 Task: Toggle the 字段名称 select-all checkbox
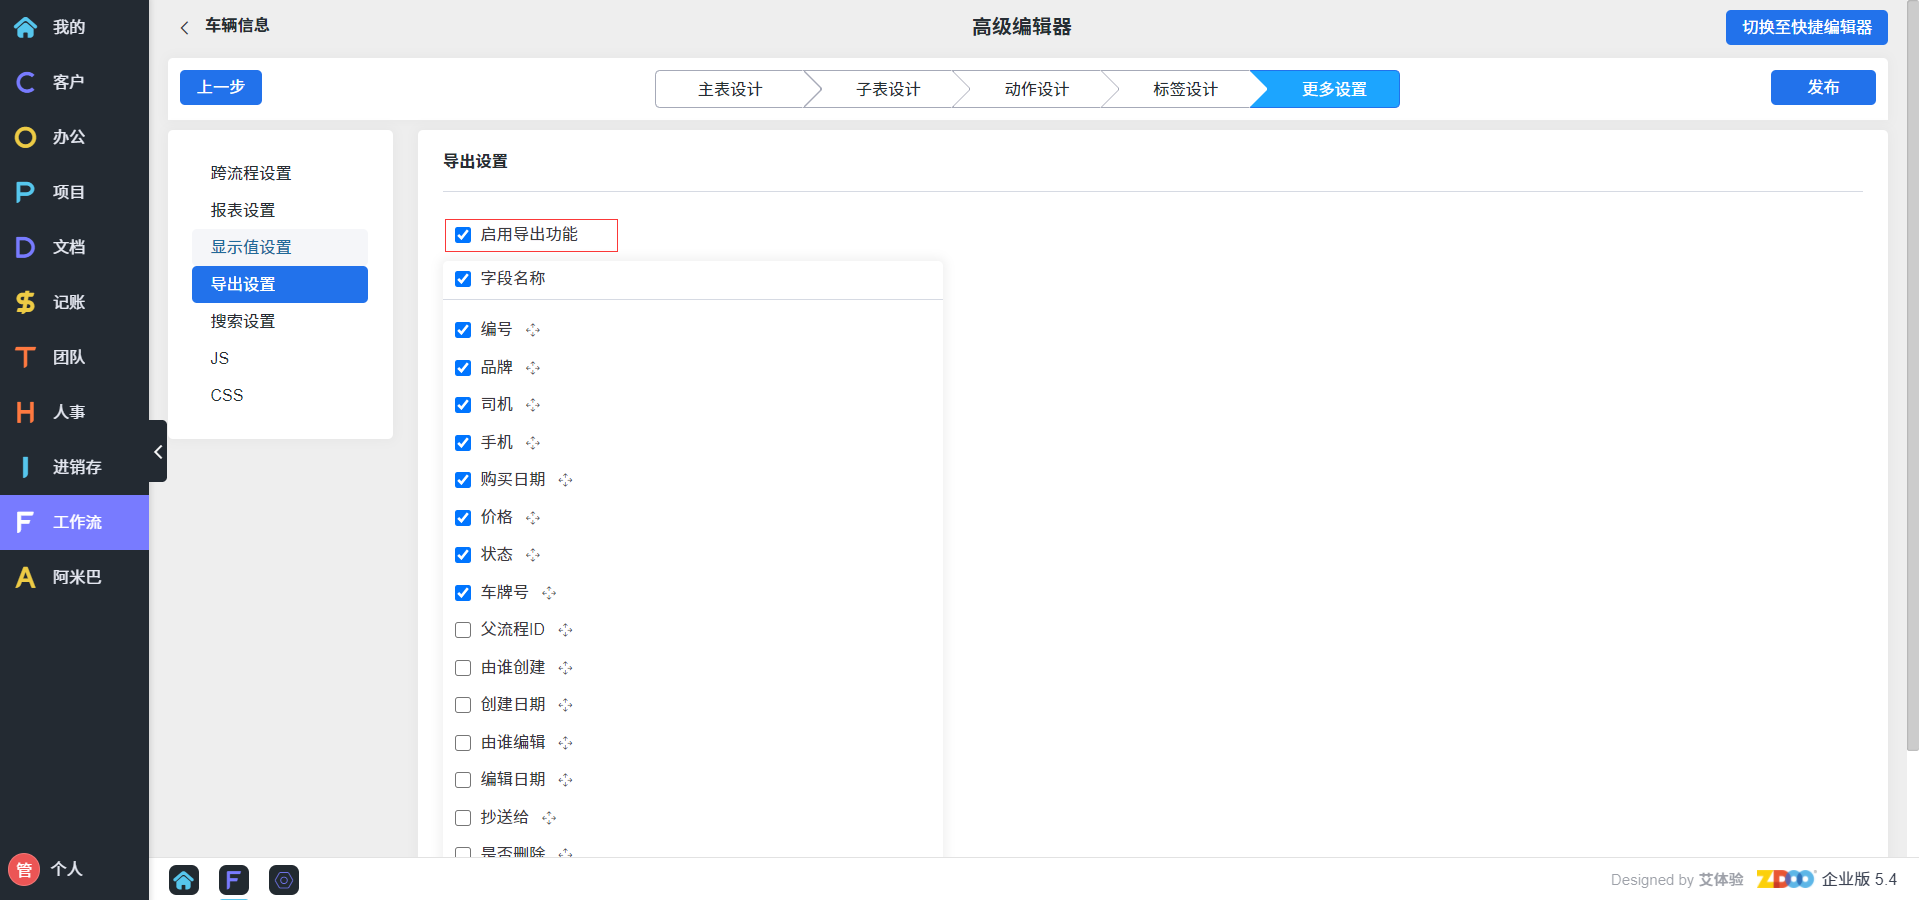(463, 279)
